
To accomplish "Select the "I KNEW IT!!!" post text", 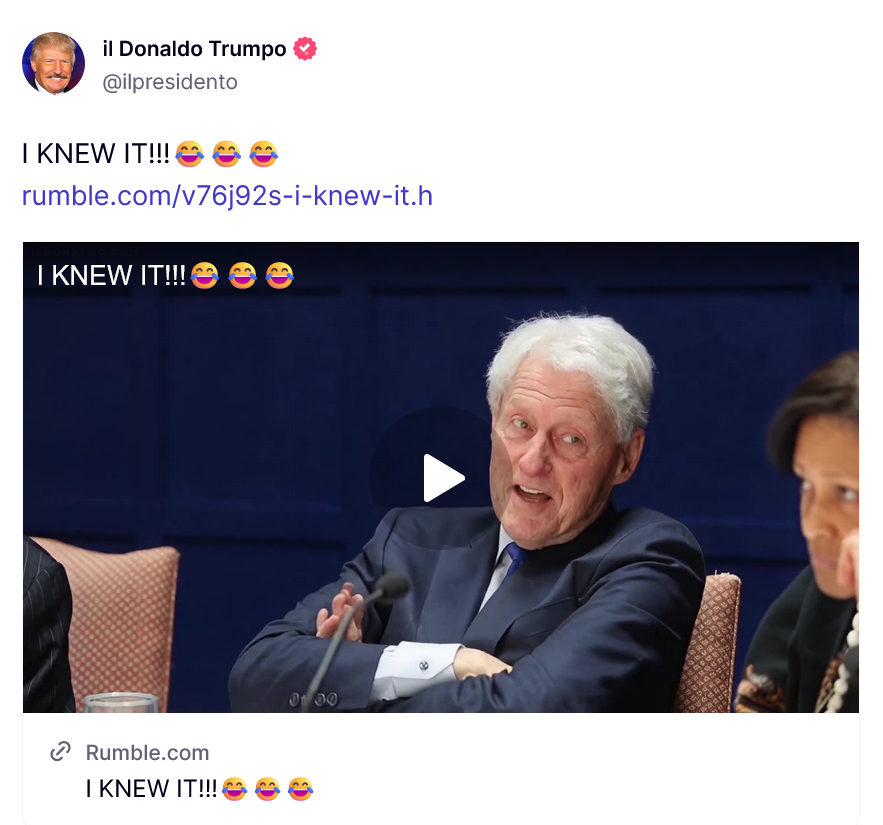I will [x=96, y=154].
